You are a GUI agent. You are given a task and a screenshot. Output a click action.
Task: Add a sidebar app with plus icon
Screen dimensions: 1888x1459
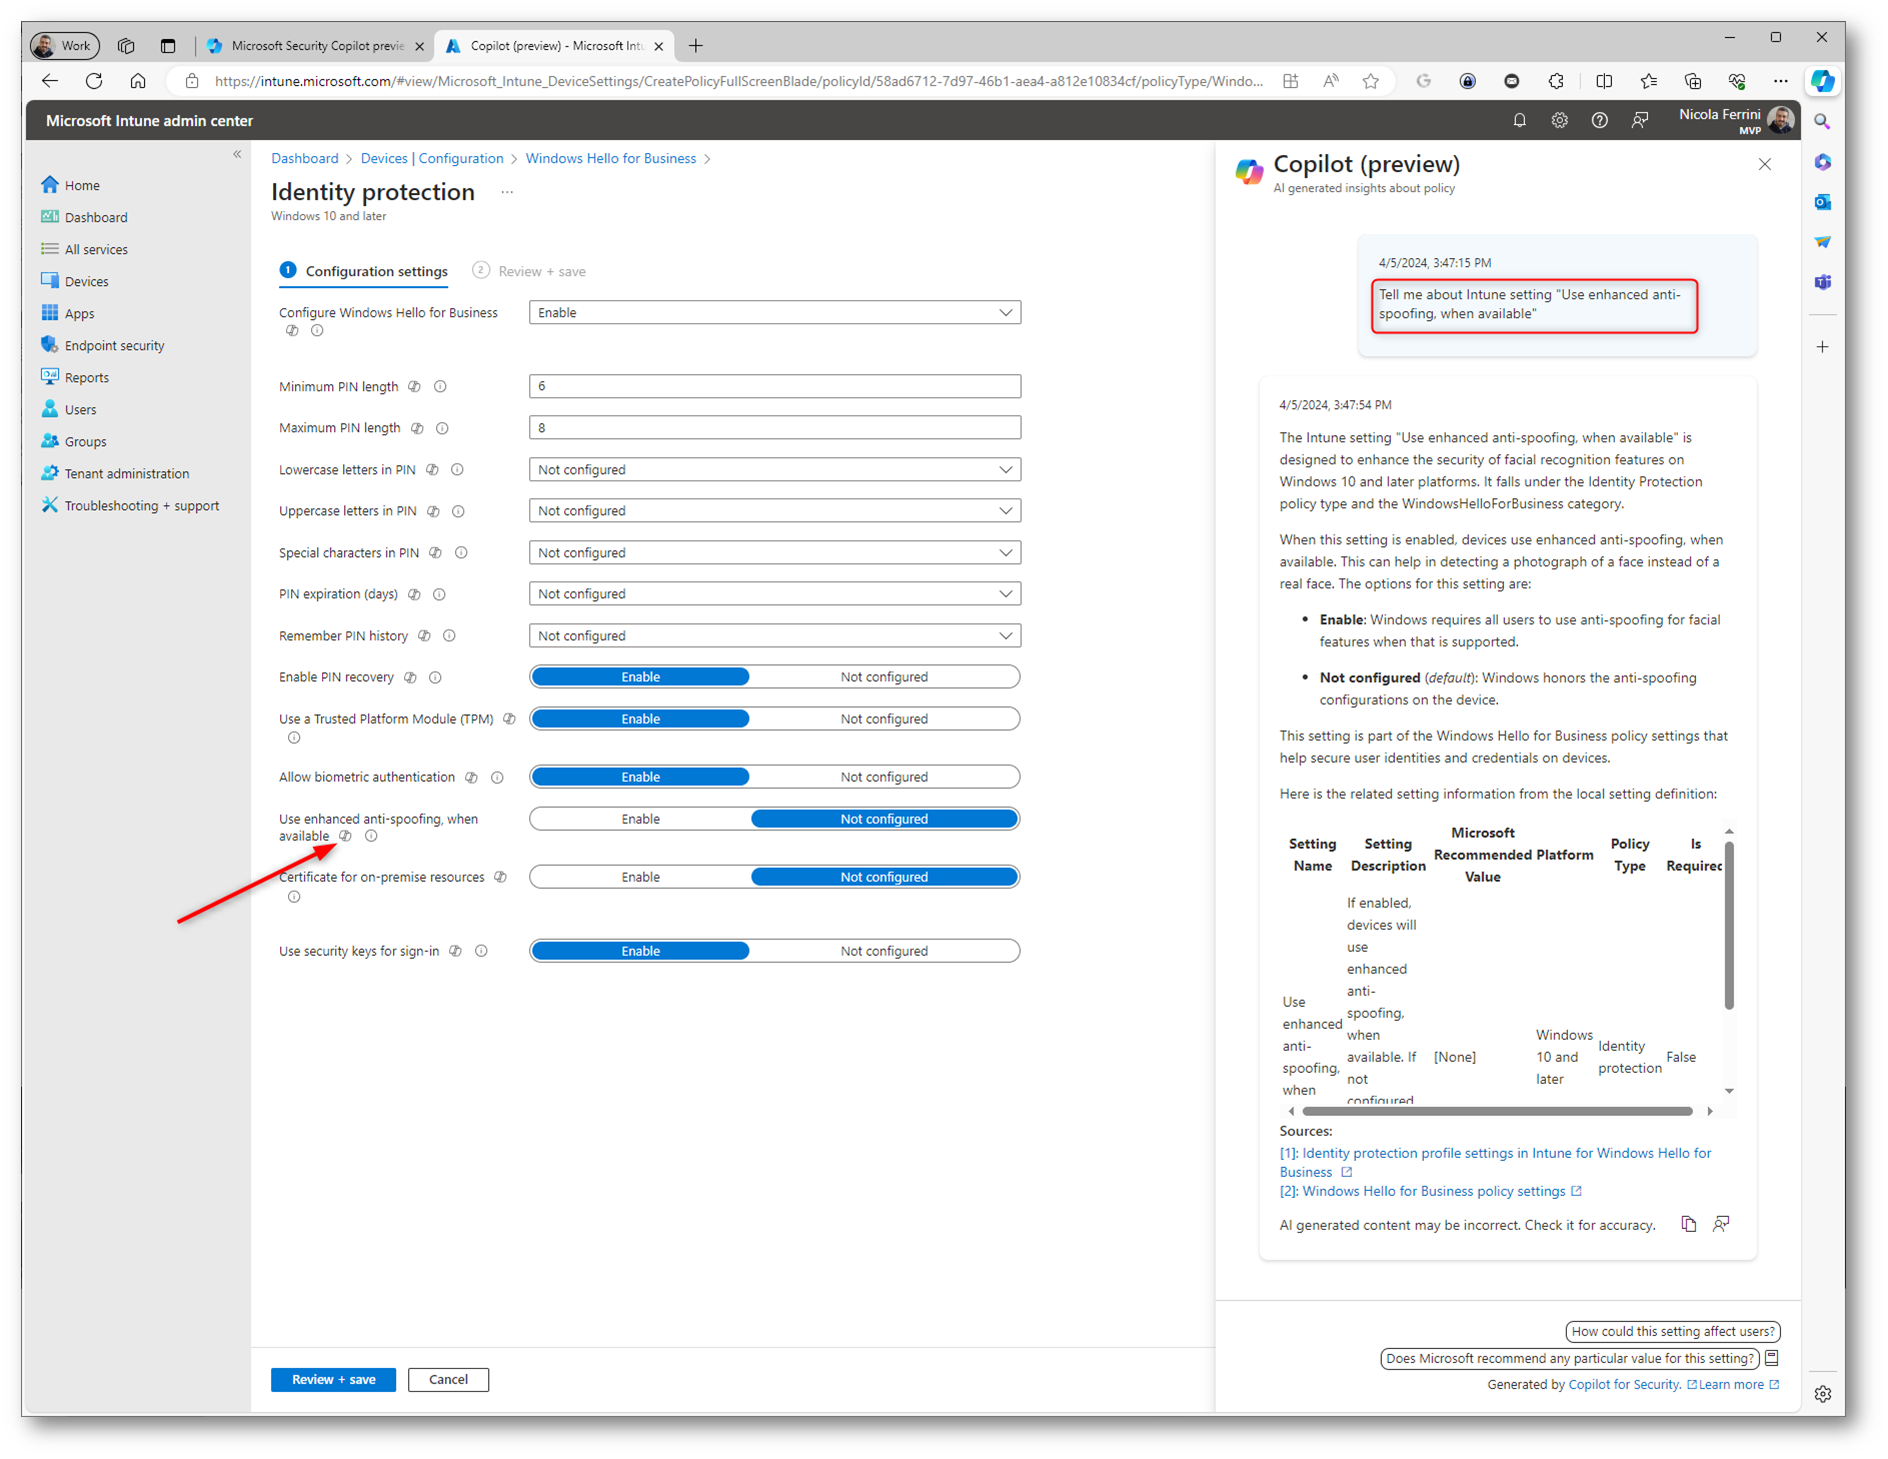[1822, 347]
